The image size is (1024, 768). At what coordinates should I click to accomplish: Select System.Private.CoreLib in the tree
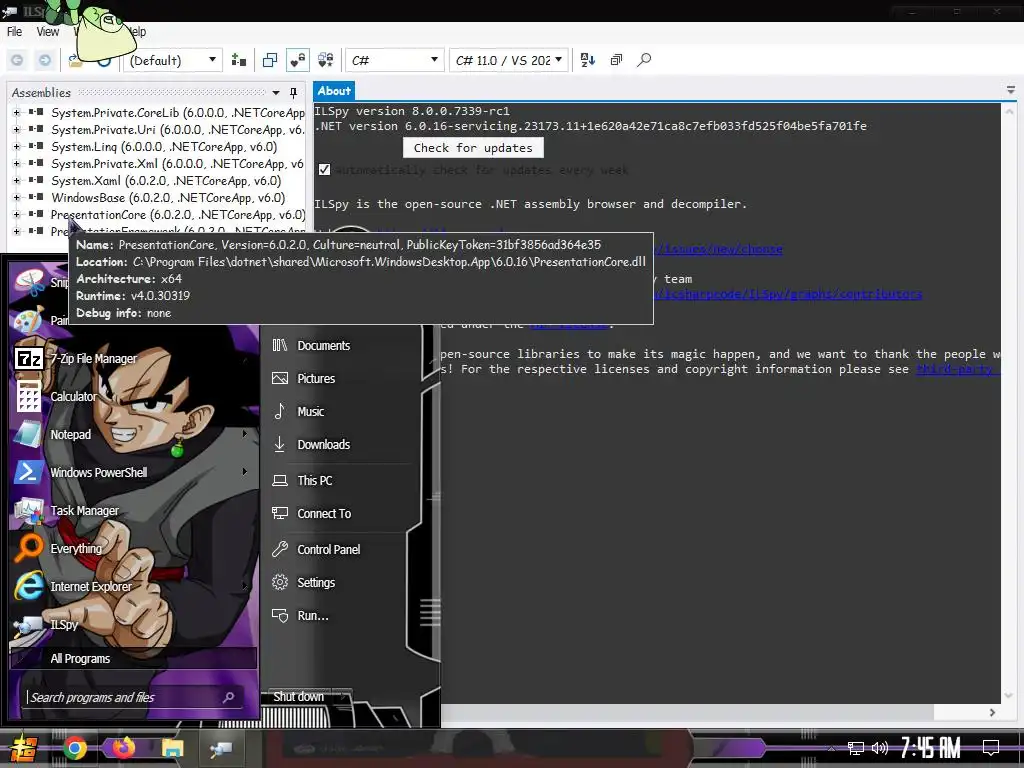pyautogui.click(x=178, y=112)
